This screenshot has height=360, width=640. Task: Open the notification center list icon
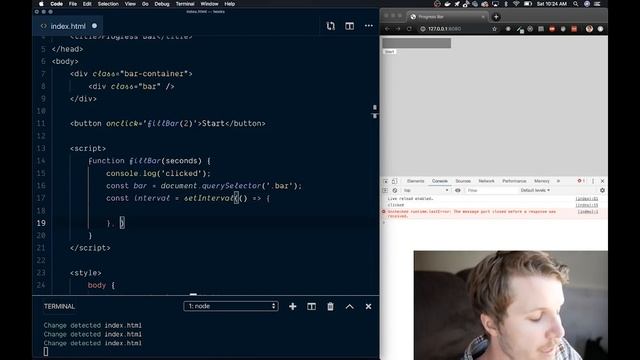point(598,4)
